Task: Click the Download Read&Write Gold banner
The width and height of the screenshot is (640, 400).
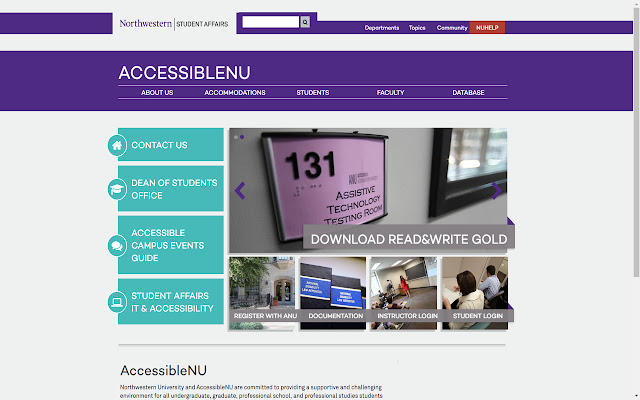Action: (x=409, y=237)
